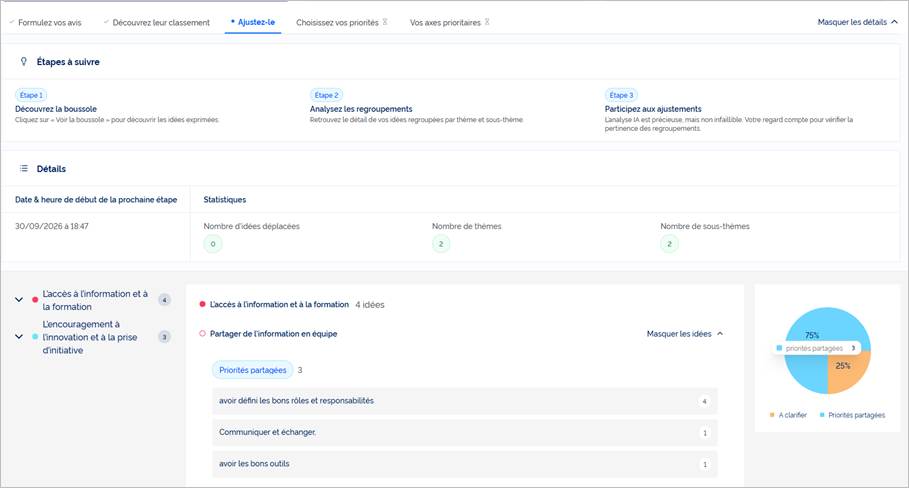Collapse ideas with 'Masquer les idées'
The height and width of the screenshot is (488, 909).
685,334
